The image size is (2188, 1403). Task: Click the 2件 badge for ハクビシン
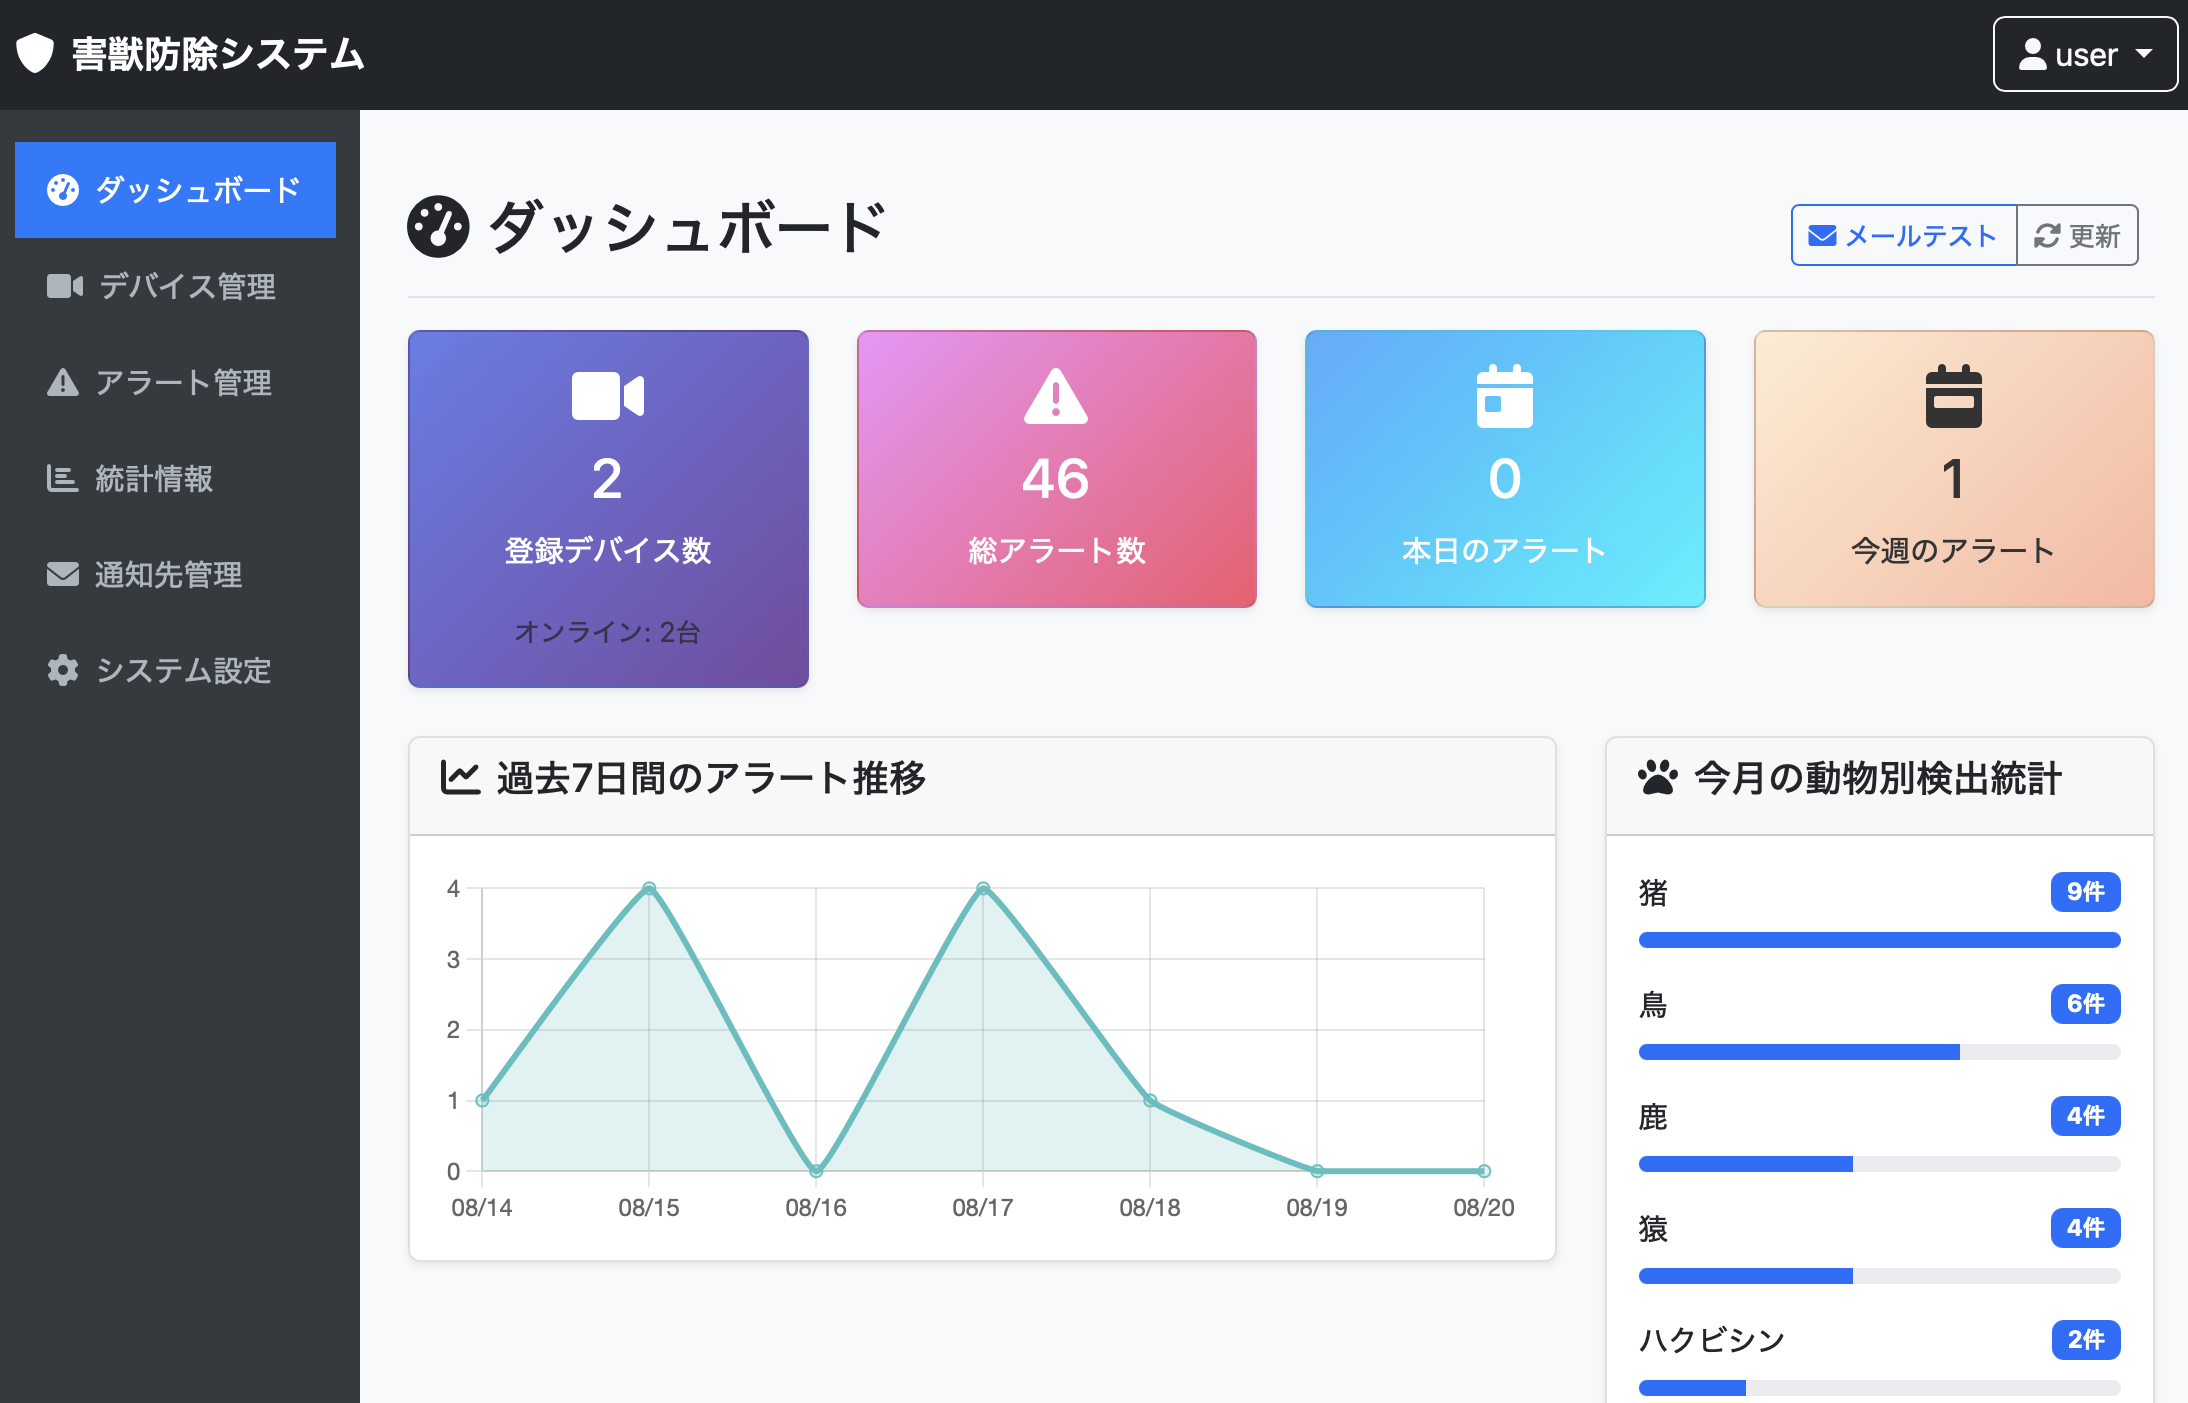point(2086,1340)
